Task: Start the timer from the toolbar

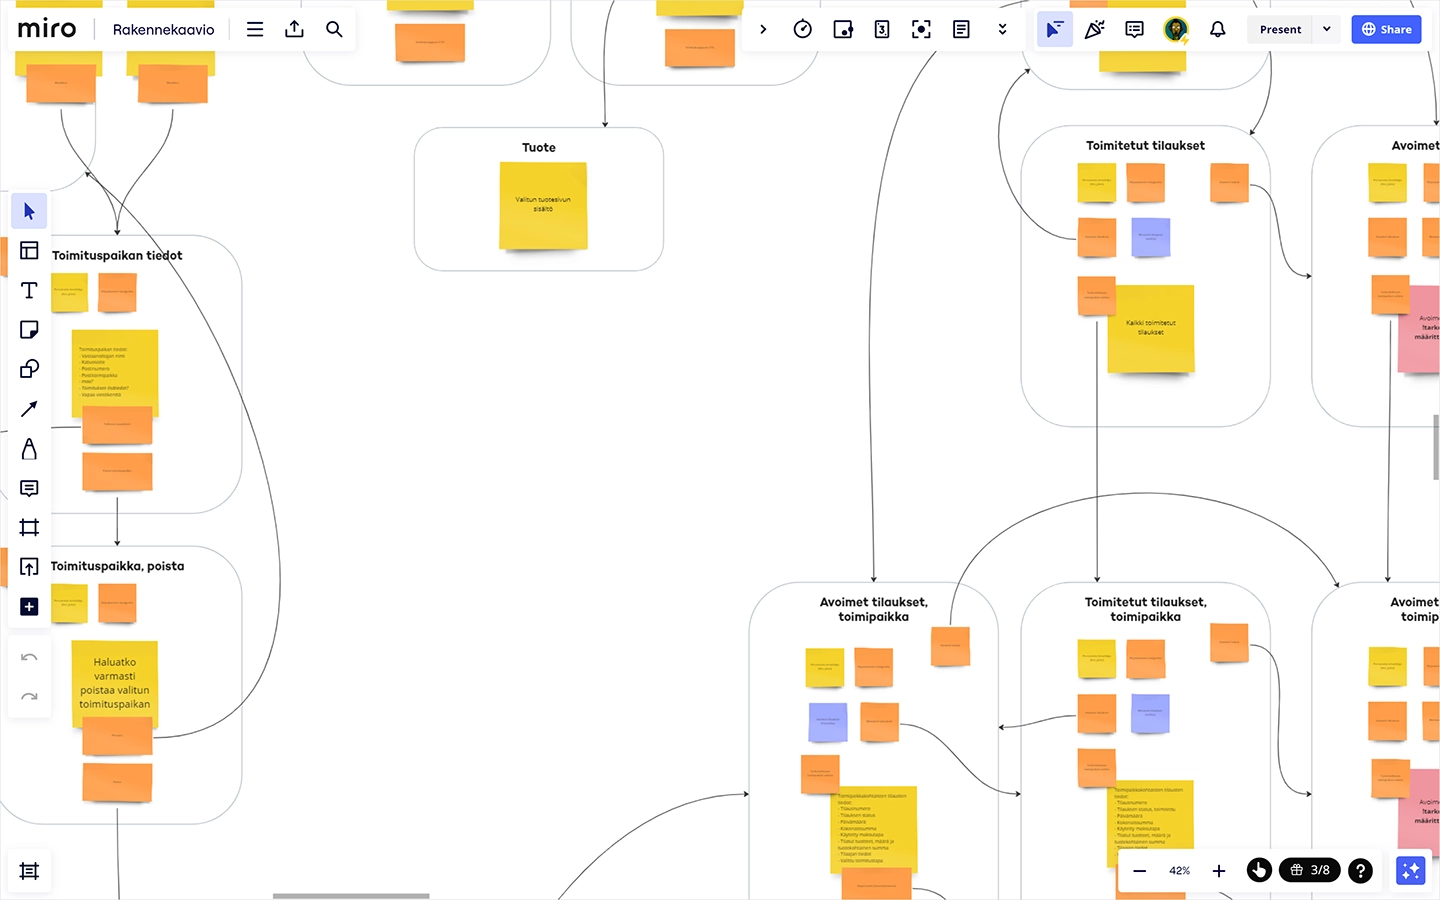Action: click(803, 29)
